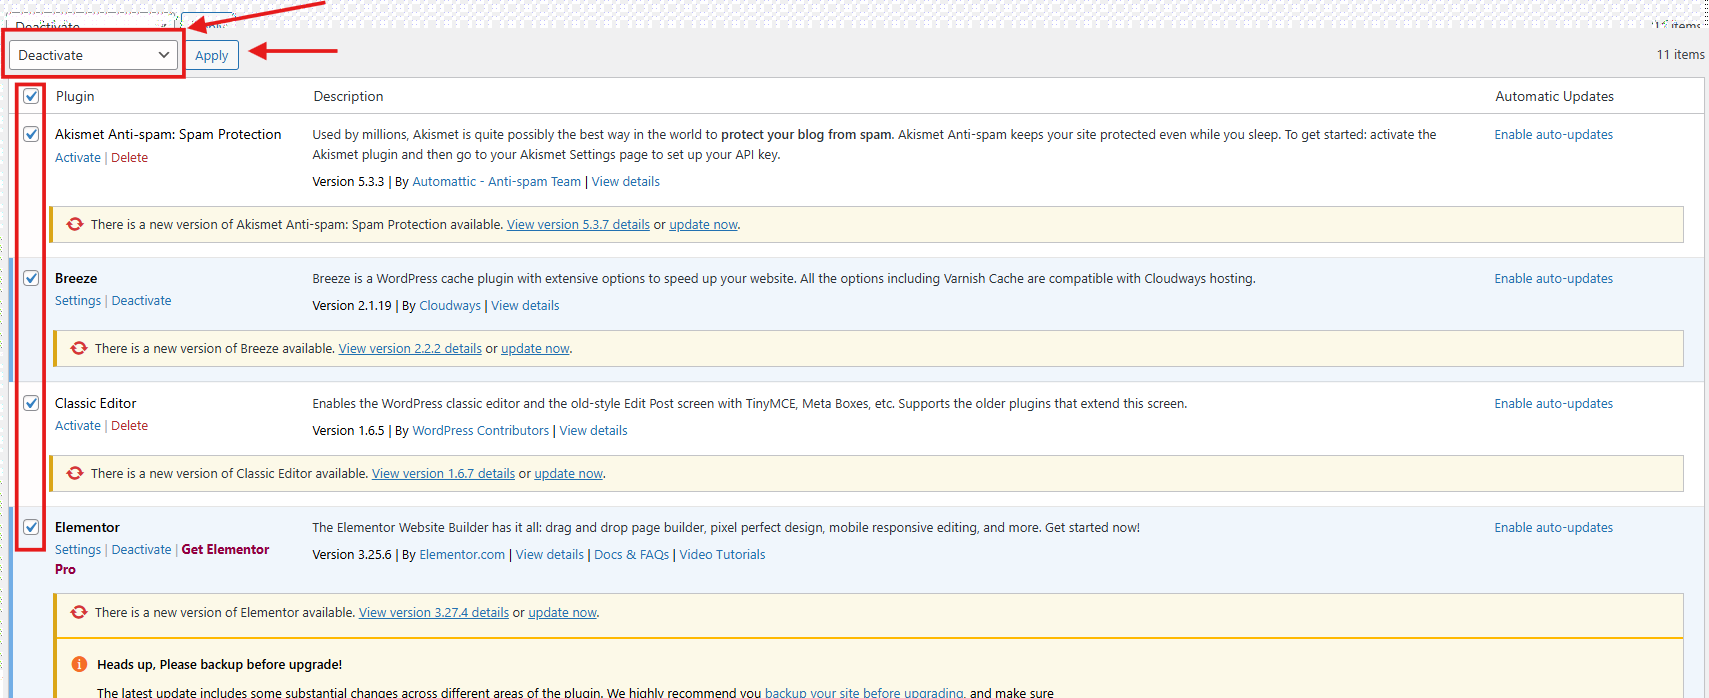Uncheck the Akismet Anti-spam checkbox
1709x698 pixels.
(31, 134)
